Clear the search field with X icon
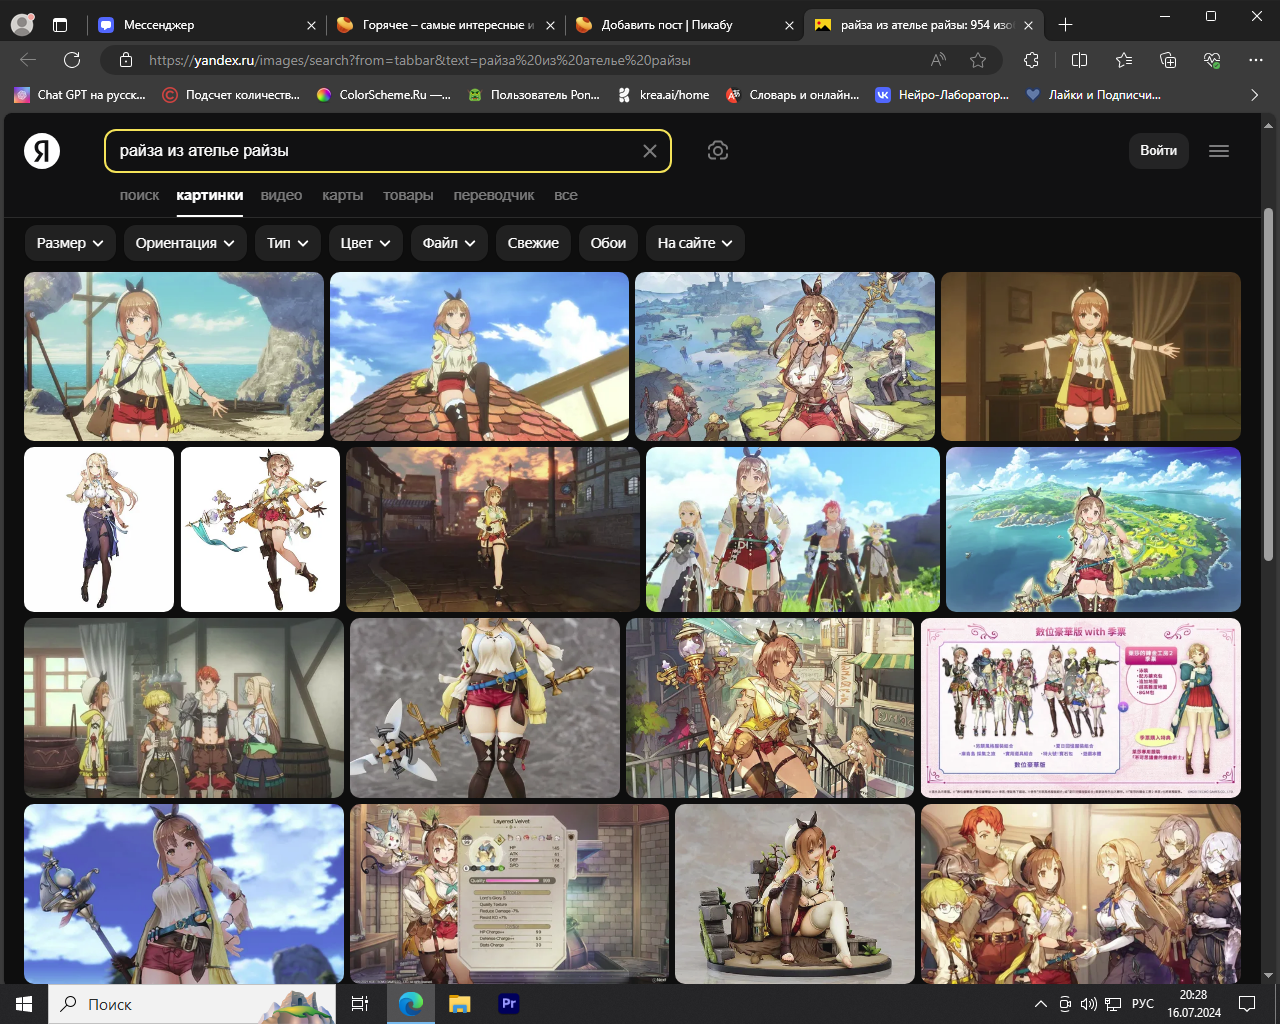This screenshot has height=1024, width=1280. 649,151
